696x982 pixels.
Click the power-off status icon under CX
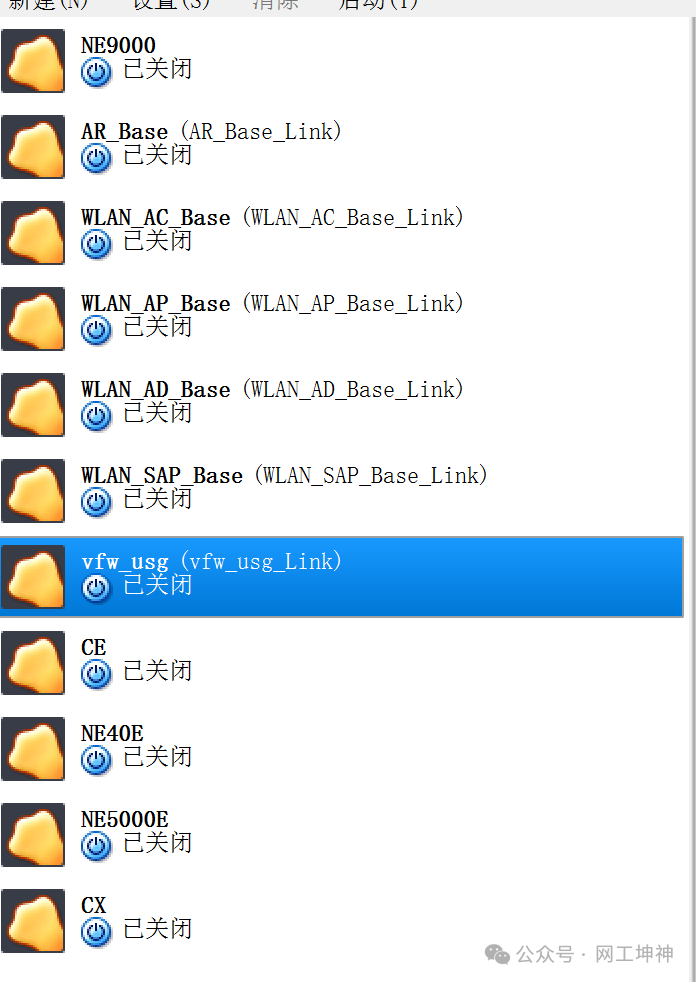(x=96, y=931)
